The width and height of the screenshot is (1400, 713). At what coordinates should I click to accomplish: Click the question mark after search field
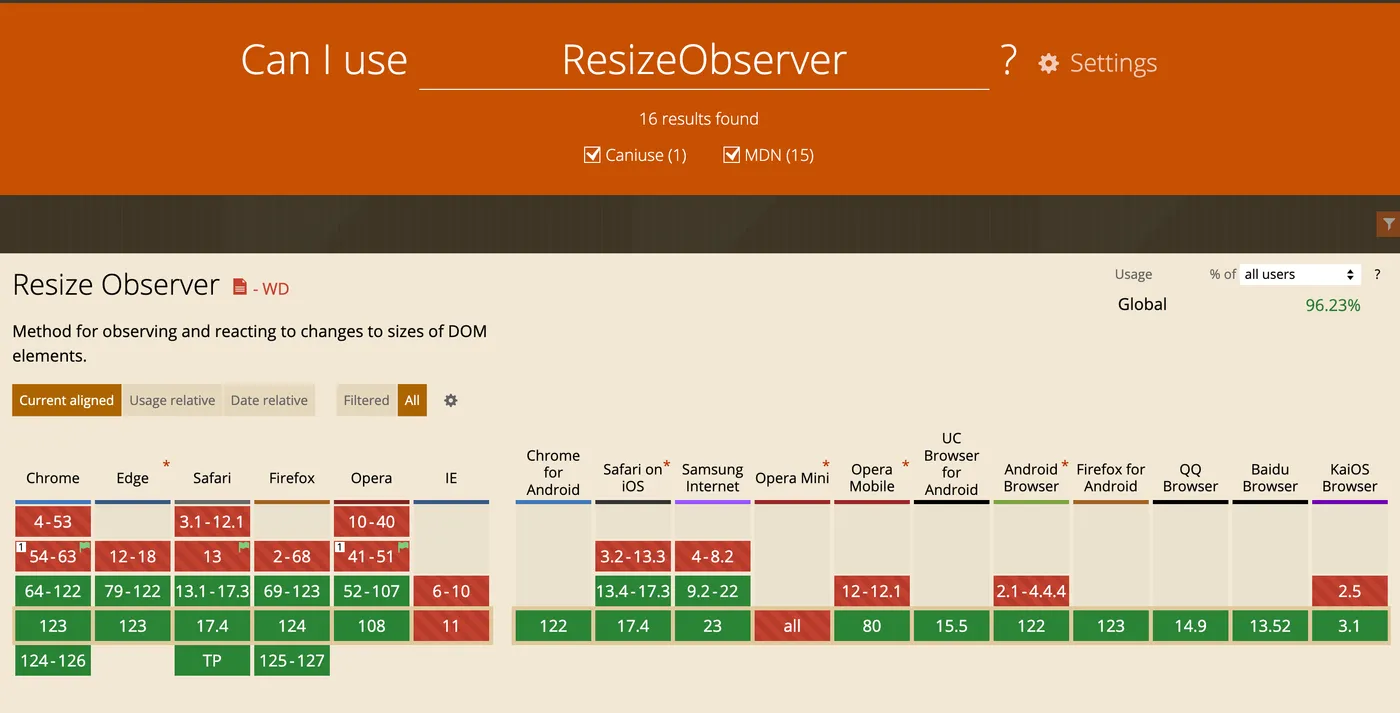click(x=1009, y=61)
